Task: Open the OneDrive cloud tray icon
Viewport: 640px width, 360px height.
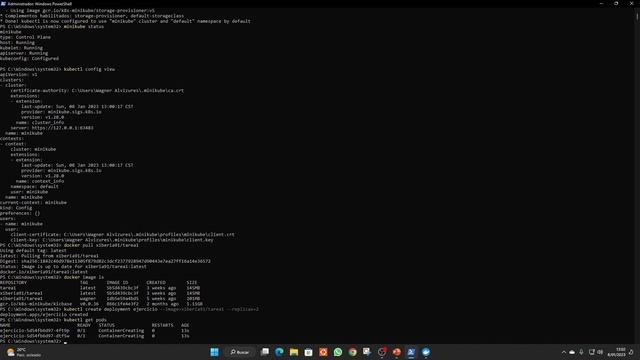Action: click(572, 352)
